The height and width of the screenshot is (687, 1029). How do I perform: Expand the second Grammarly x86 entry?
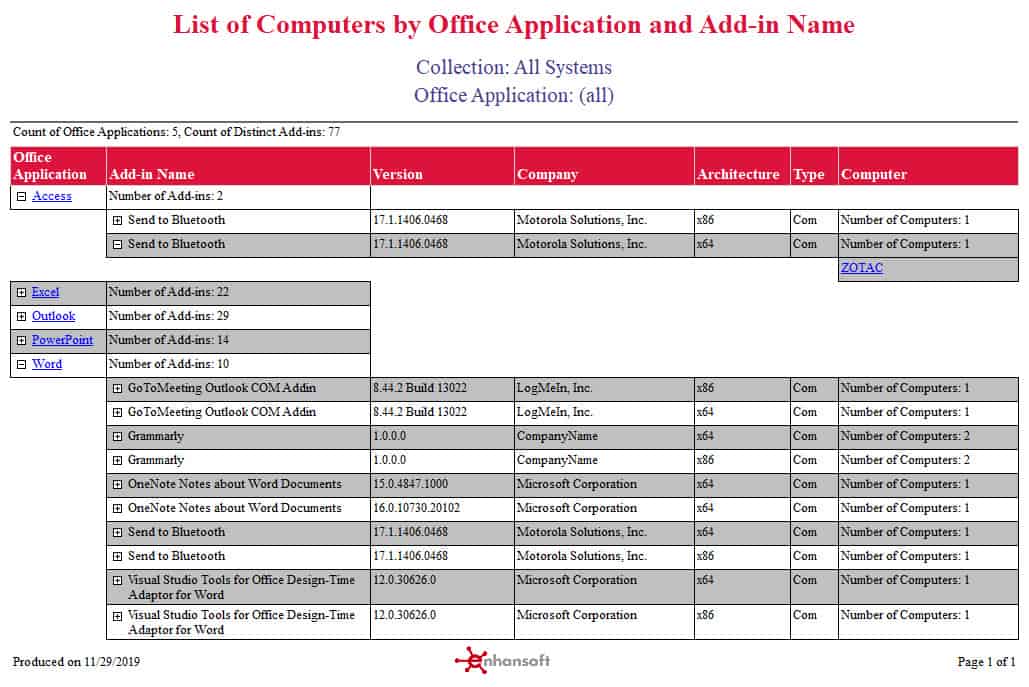tap(118, 460)
